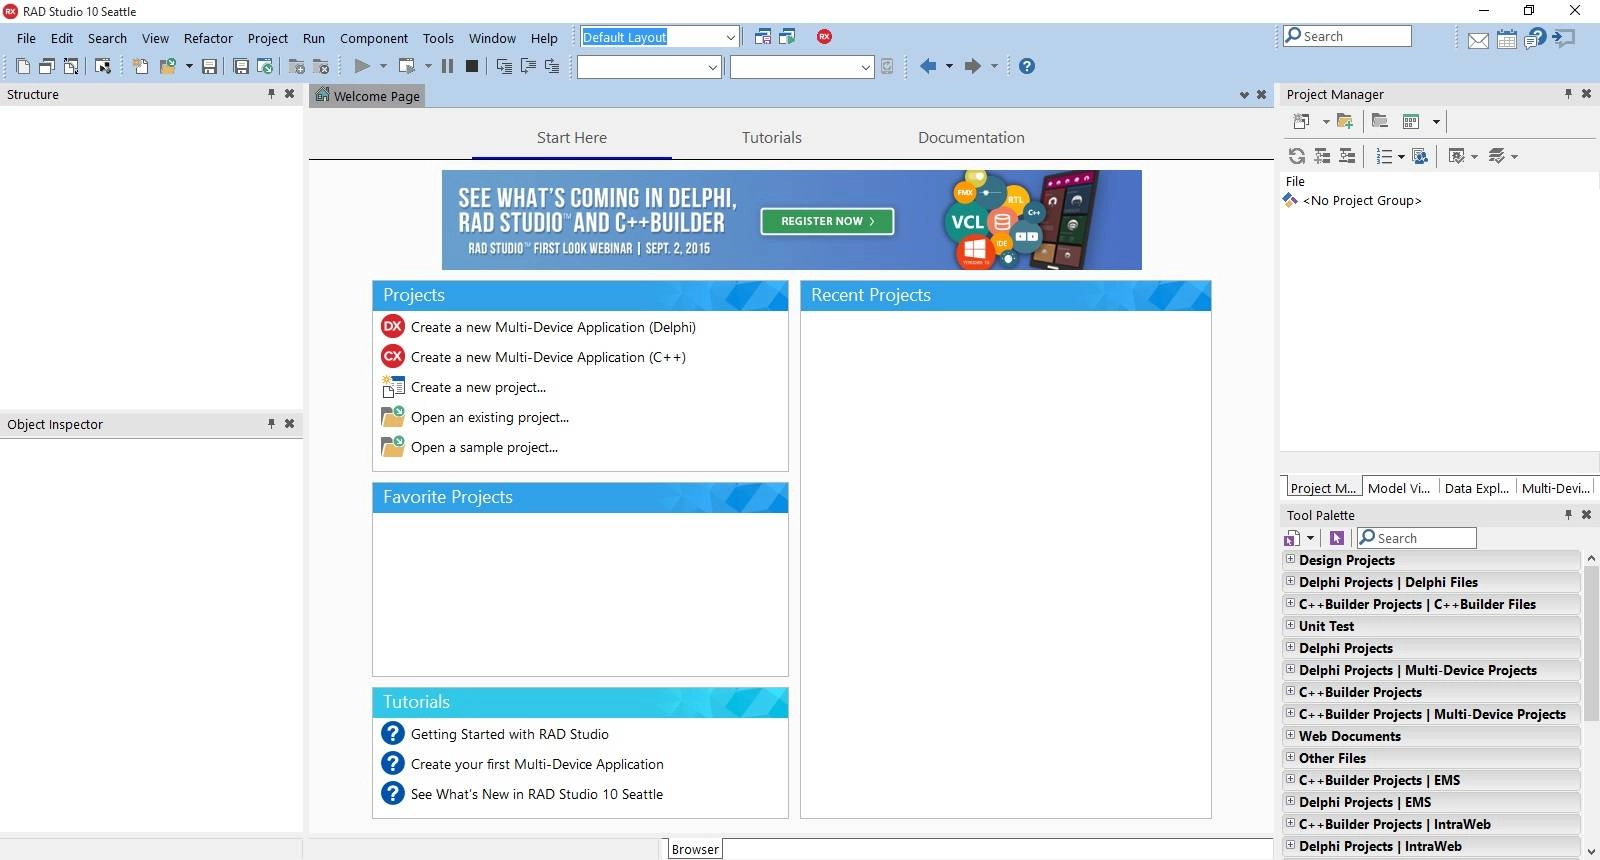
Task: Click the Save All toolbar icon
Action: pos(241,66)
